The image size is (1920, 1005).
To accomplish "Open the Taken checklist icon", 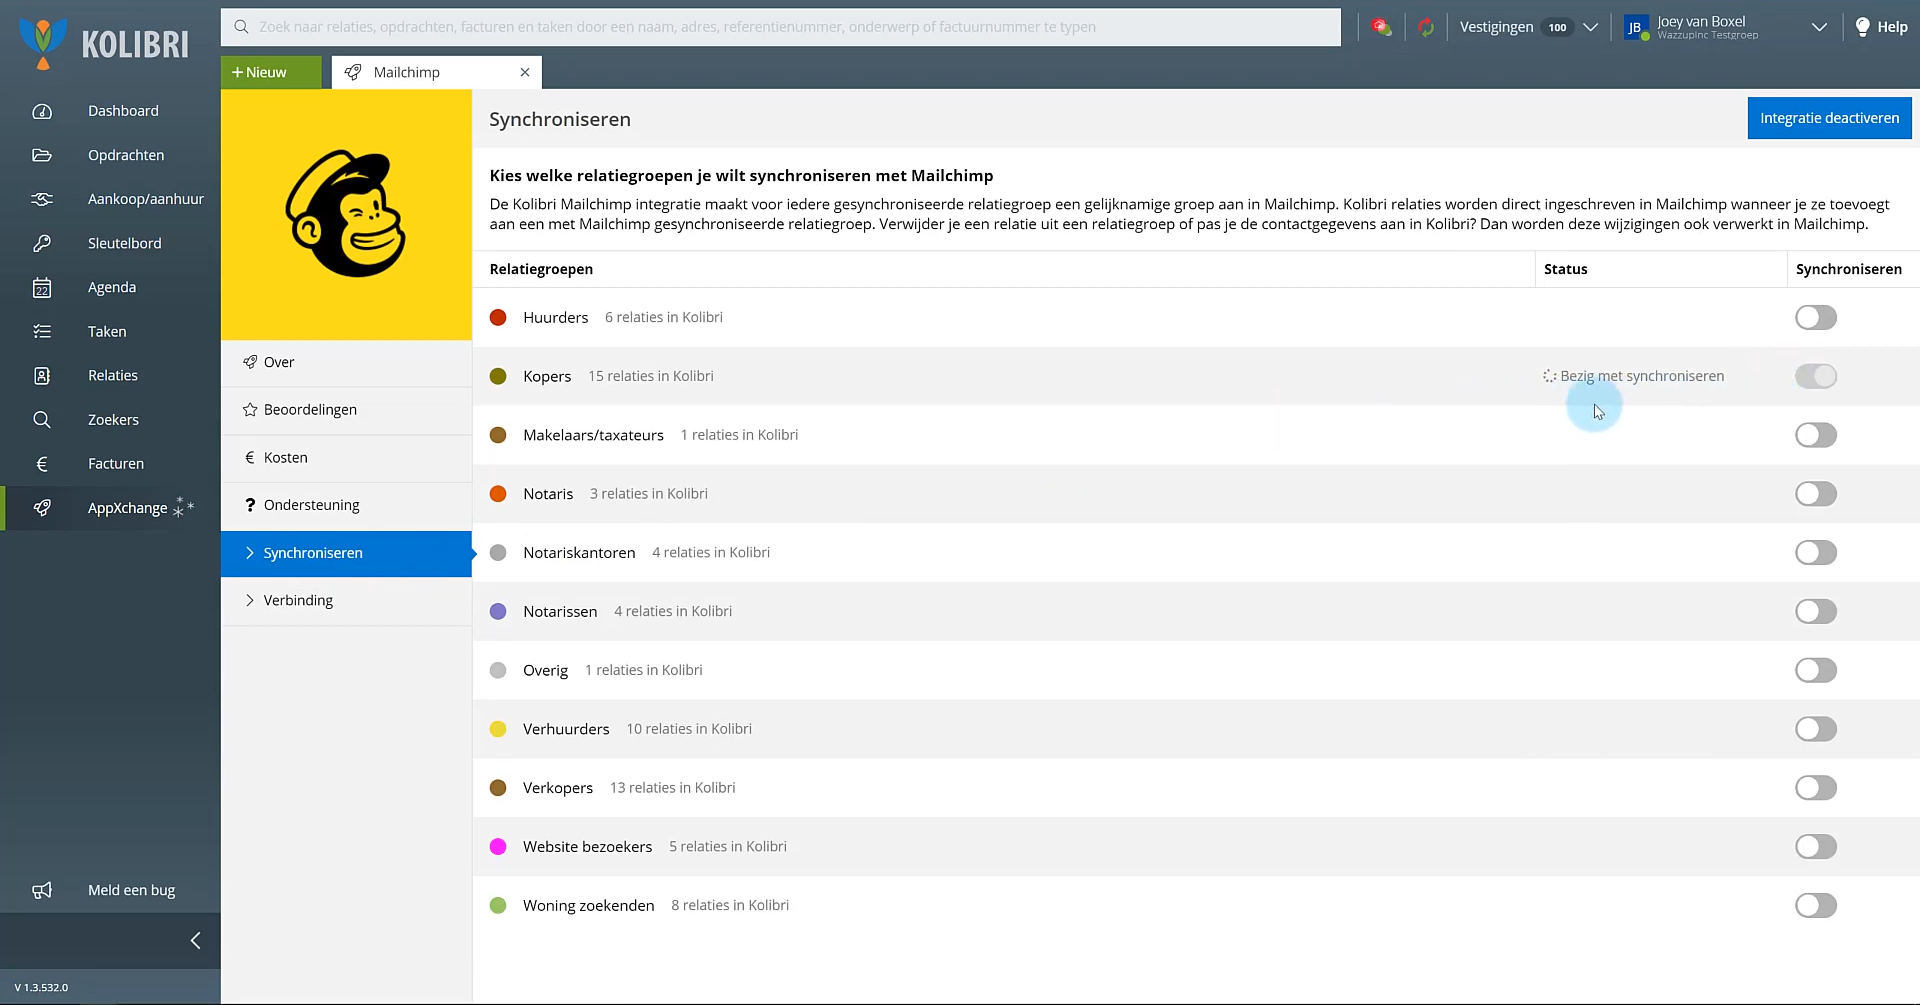I will pos(42,332).
